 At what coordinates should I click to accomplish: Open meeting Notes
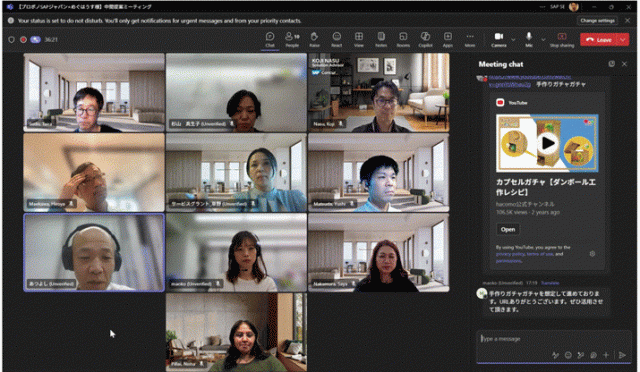(x=381, y=40)
